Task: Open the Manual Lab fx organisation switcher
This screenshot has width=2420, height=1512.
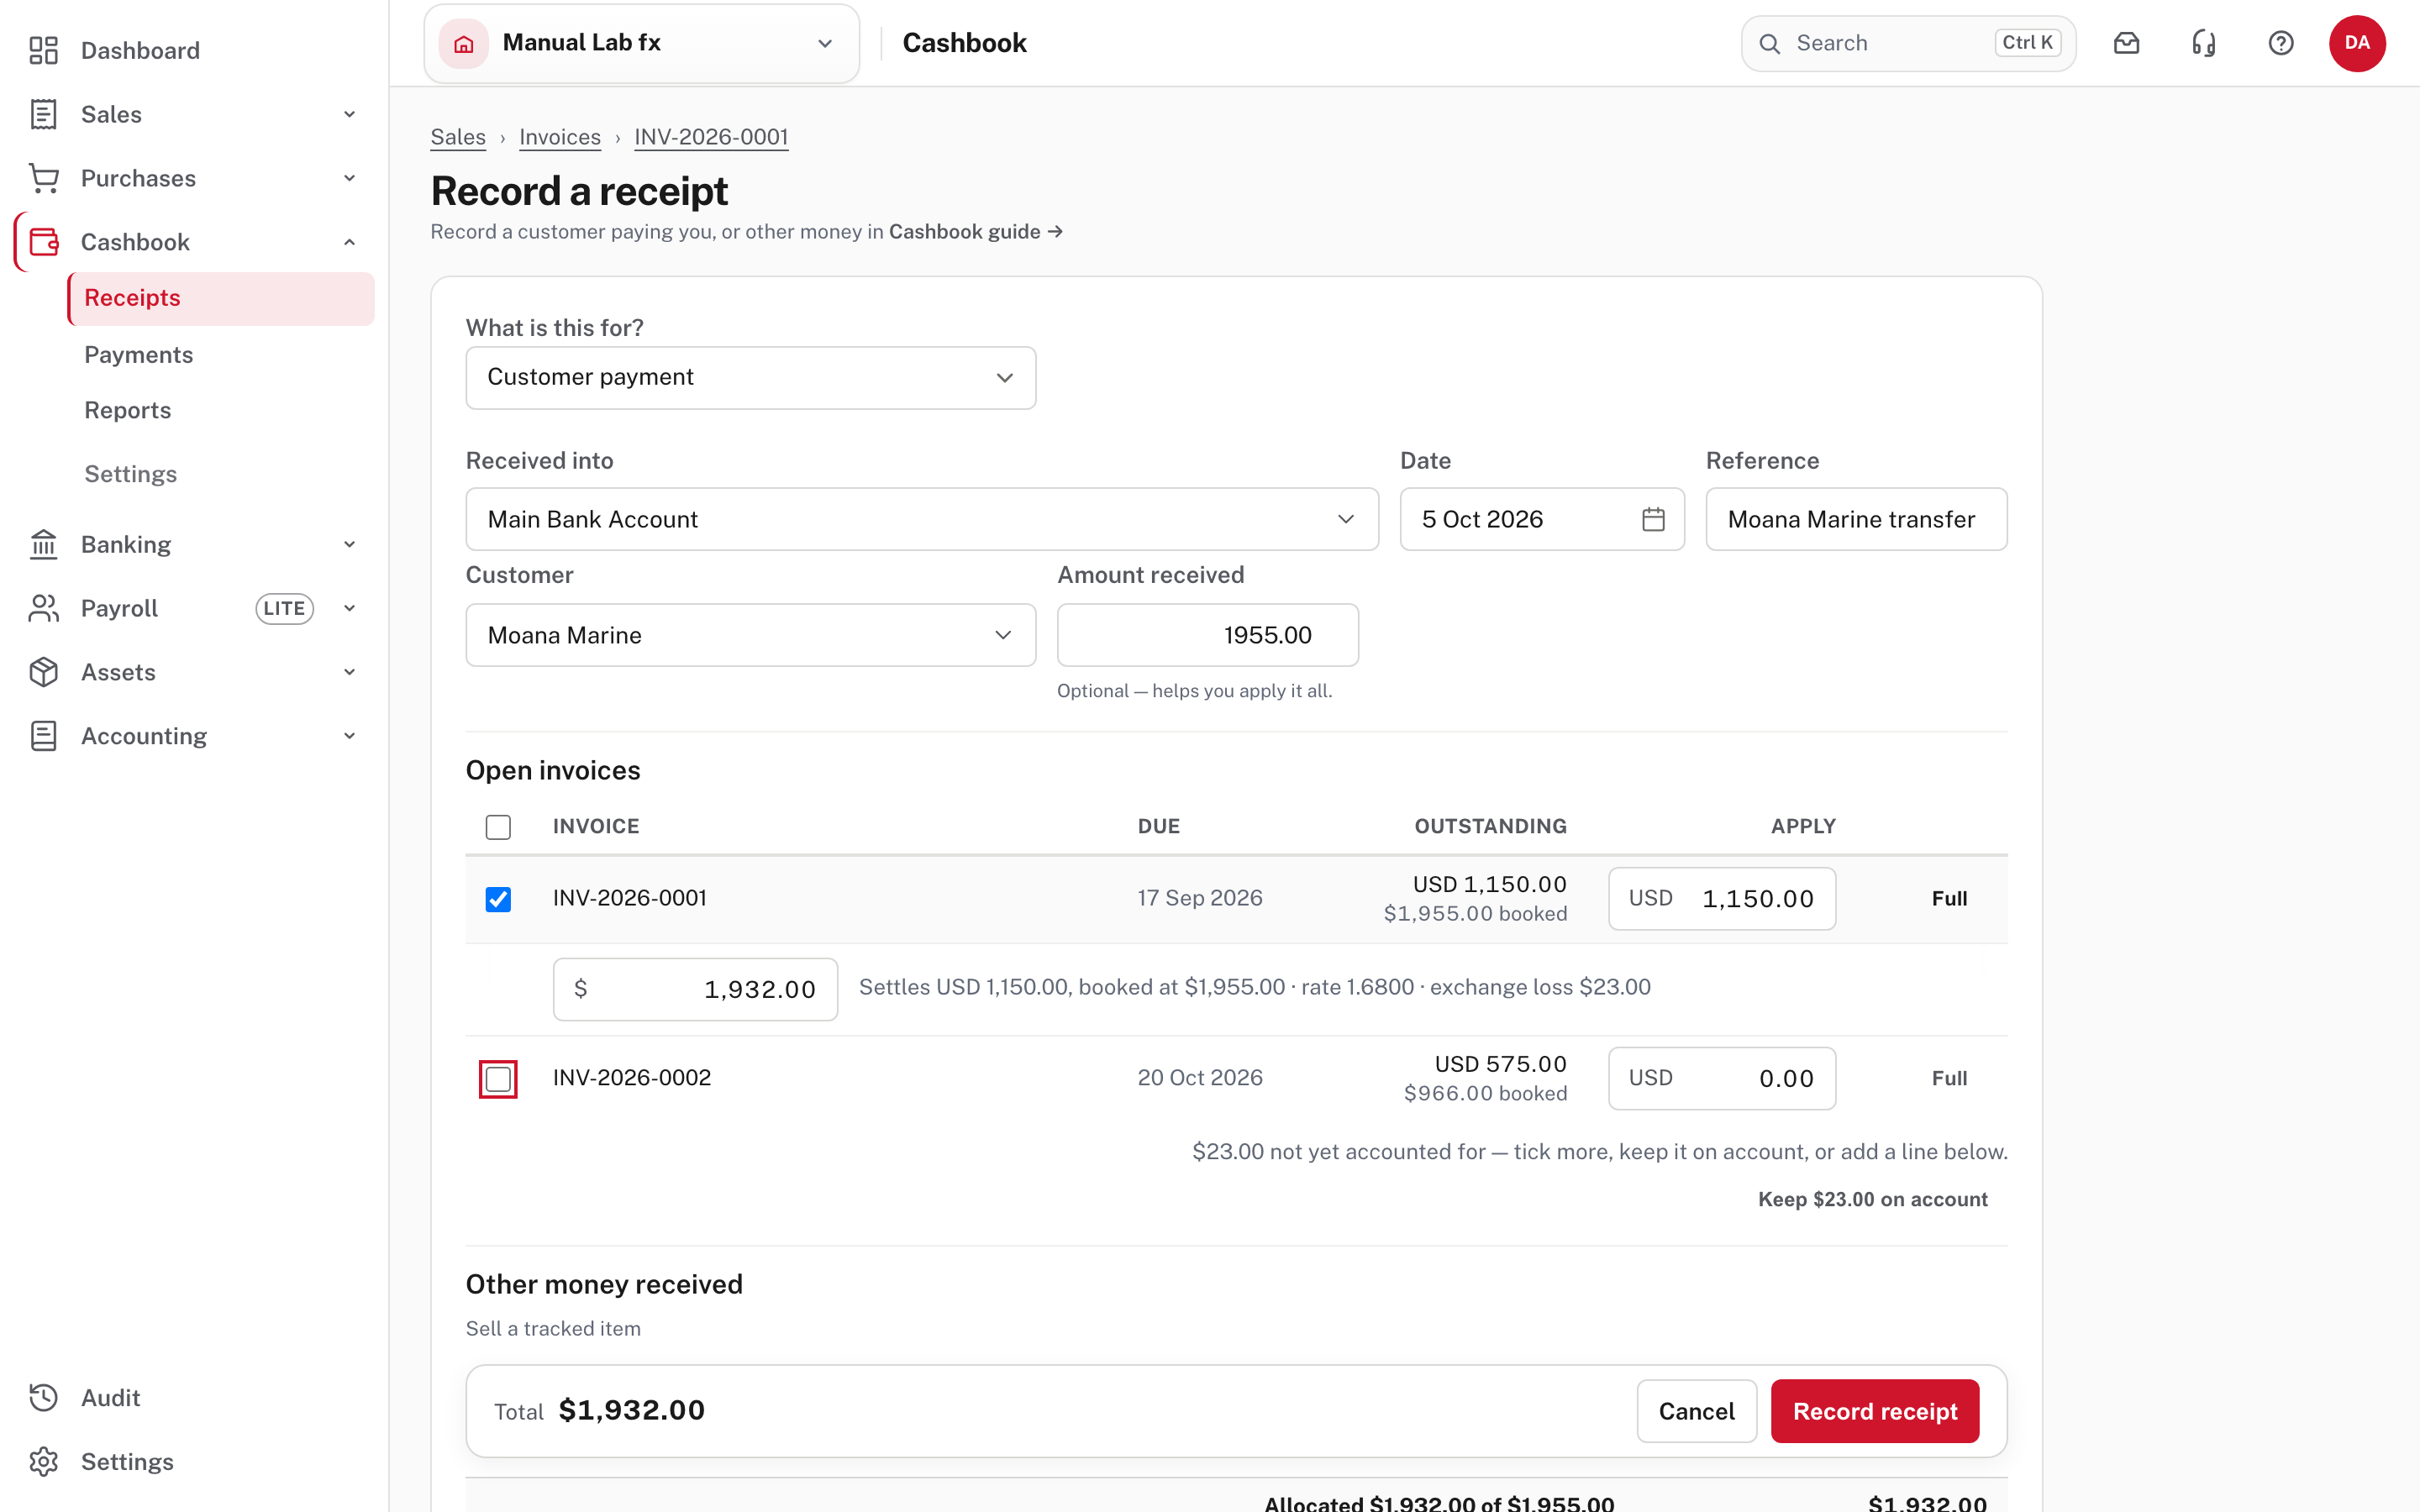Action: tap(641, 43)
